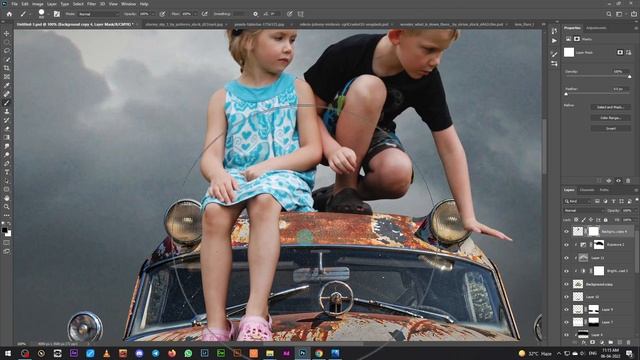This screenshot has width=640, height=360.
Task: Select the Brush tool in the toolbox
Action: (x=7, y=103)
